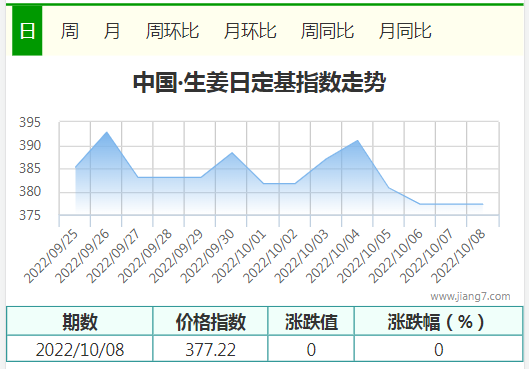Click the 2022/09/30 peak data point

(232, 153)
